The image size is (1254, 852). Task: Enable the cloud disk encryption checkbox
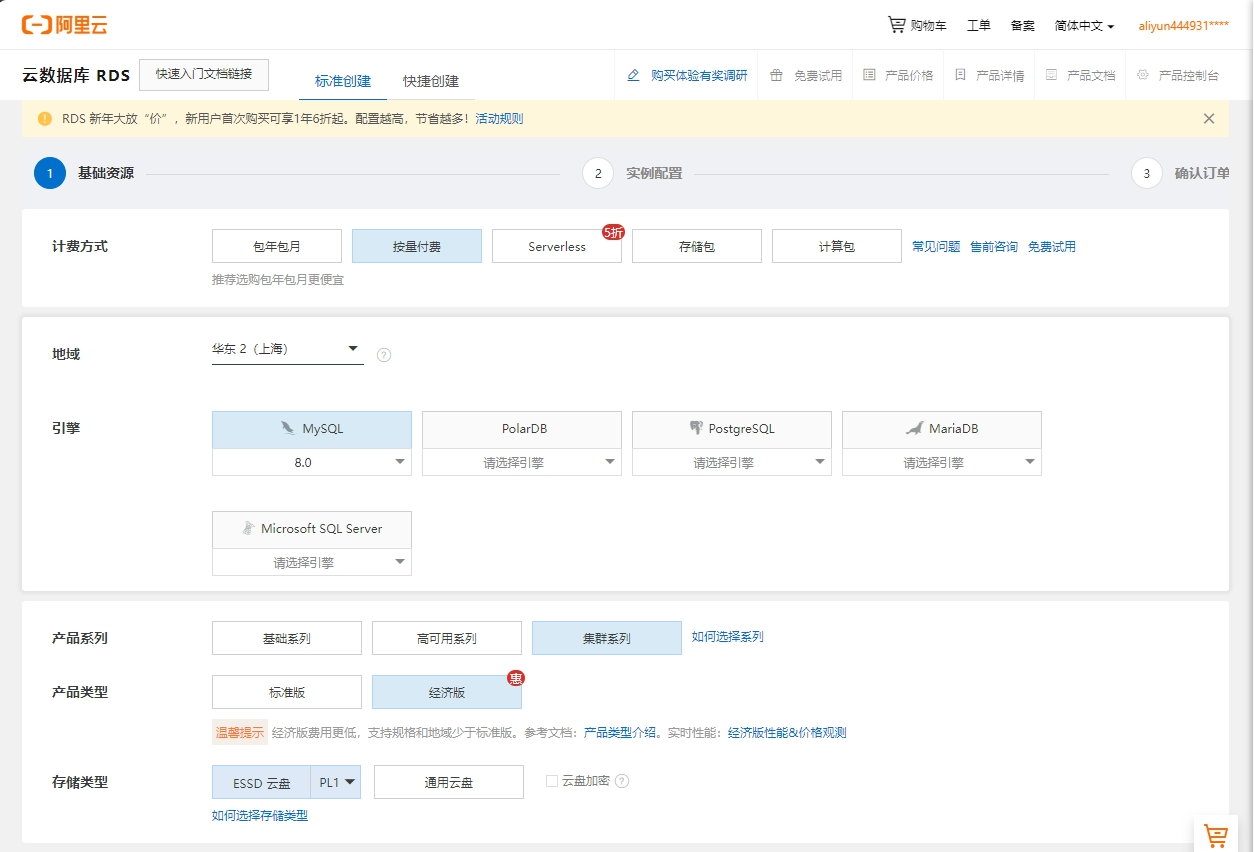click(552, 781)
